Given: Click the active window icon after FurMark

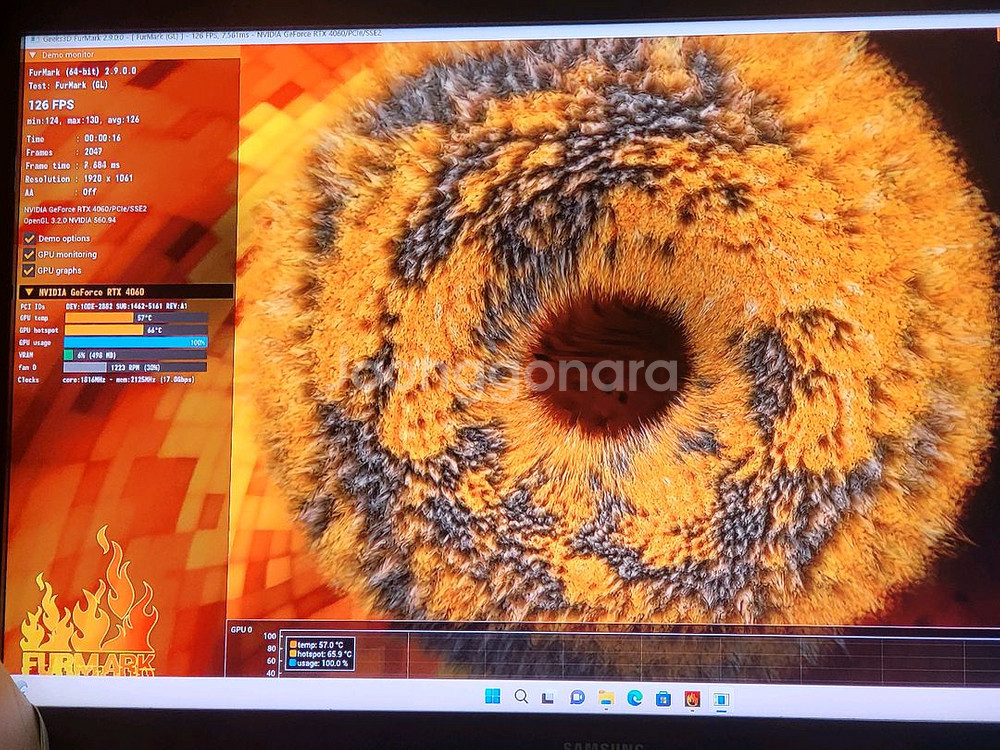Looking at the screenshot, I should point(721,700).
